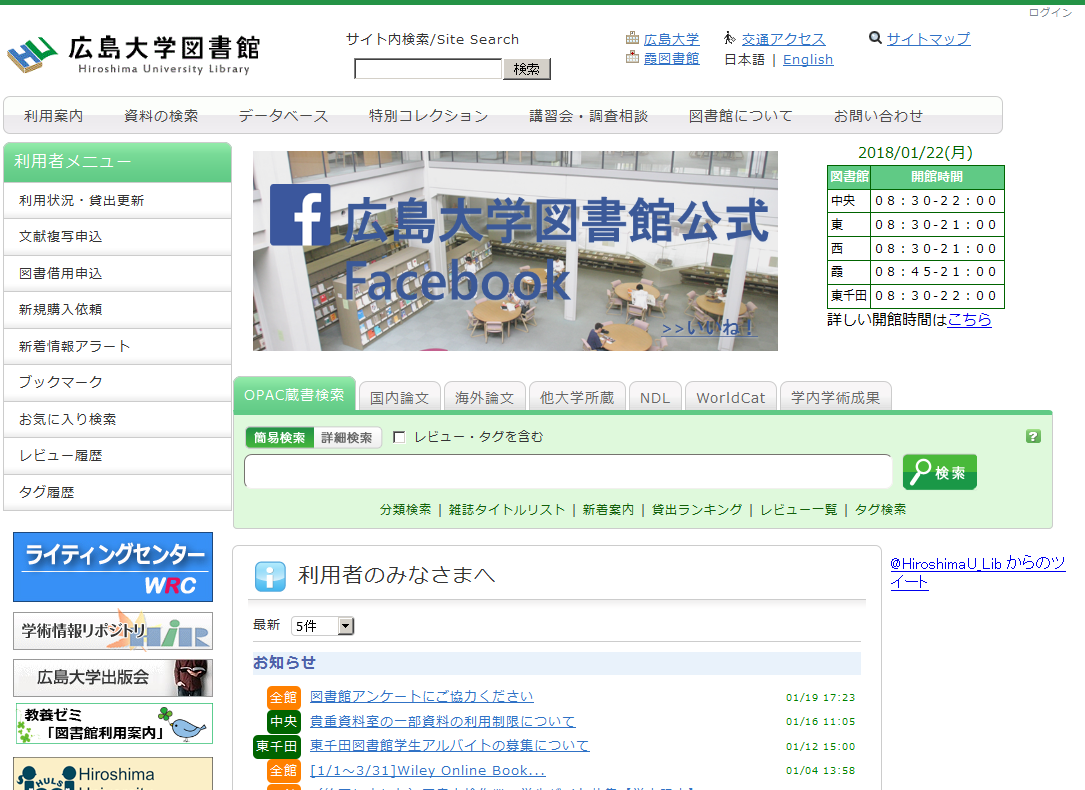Open the 貴重資料室の一部資料の利用制限について notice

[x=442, y=722]
